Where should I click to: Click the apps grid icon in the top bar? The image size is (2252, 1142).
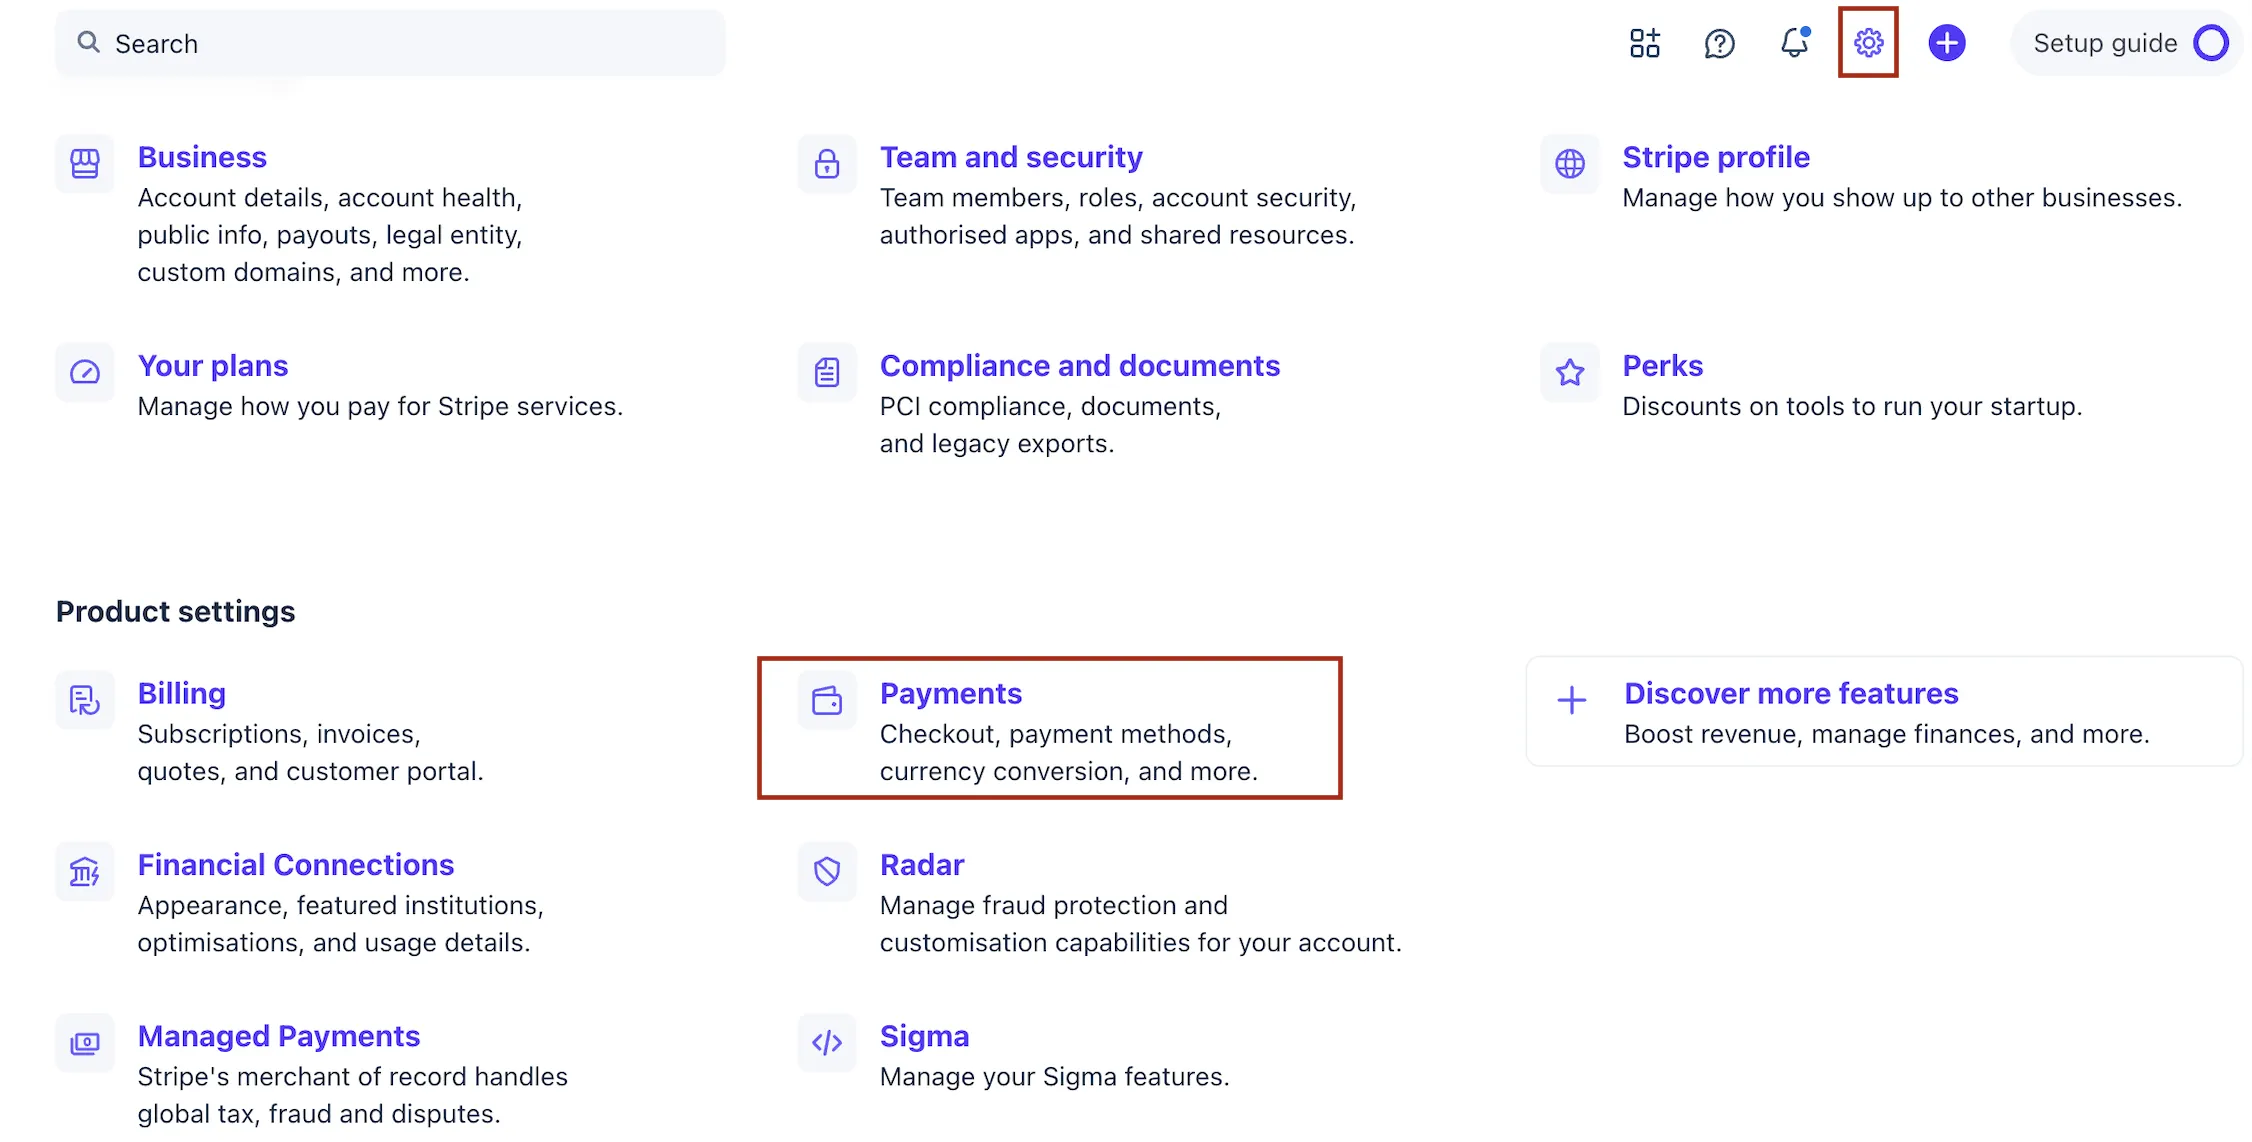(1644, 43)
